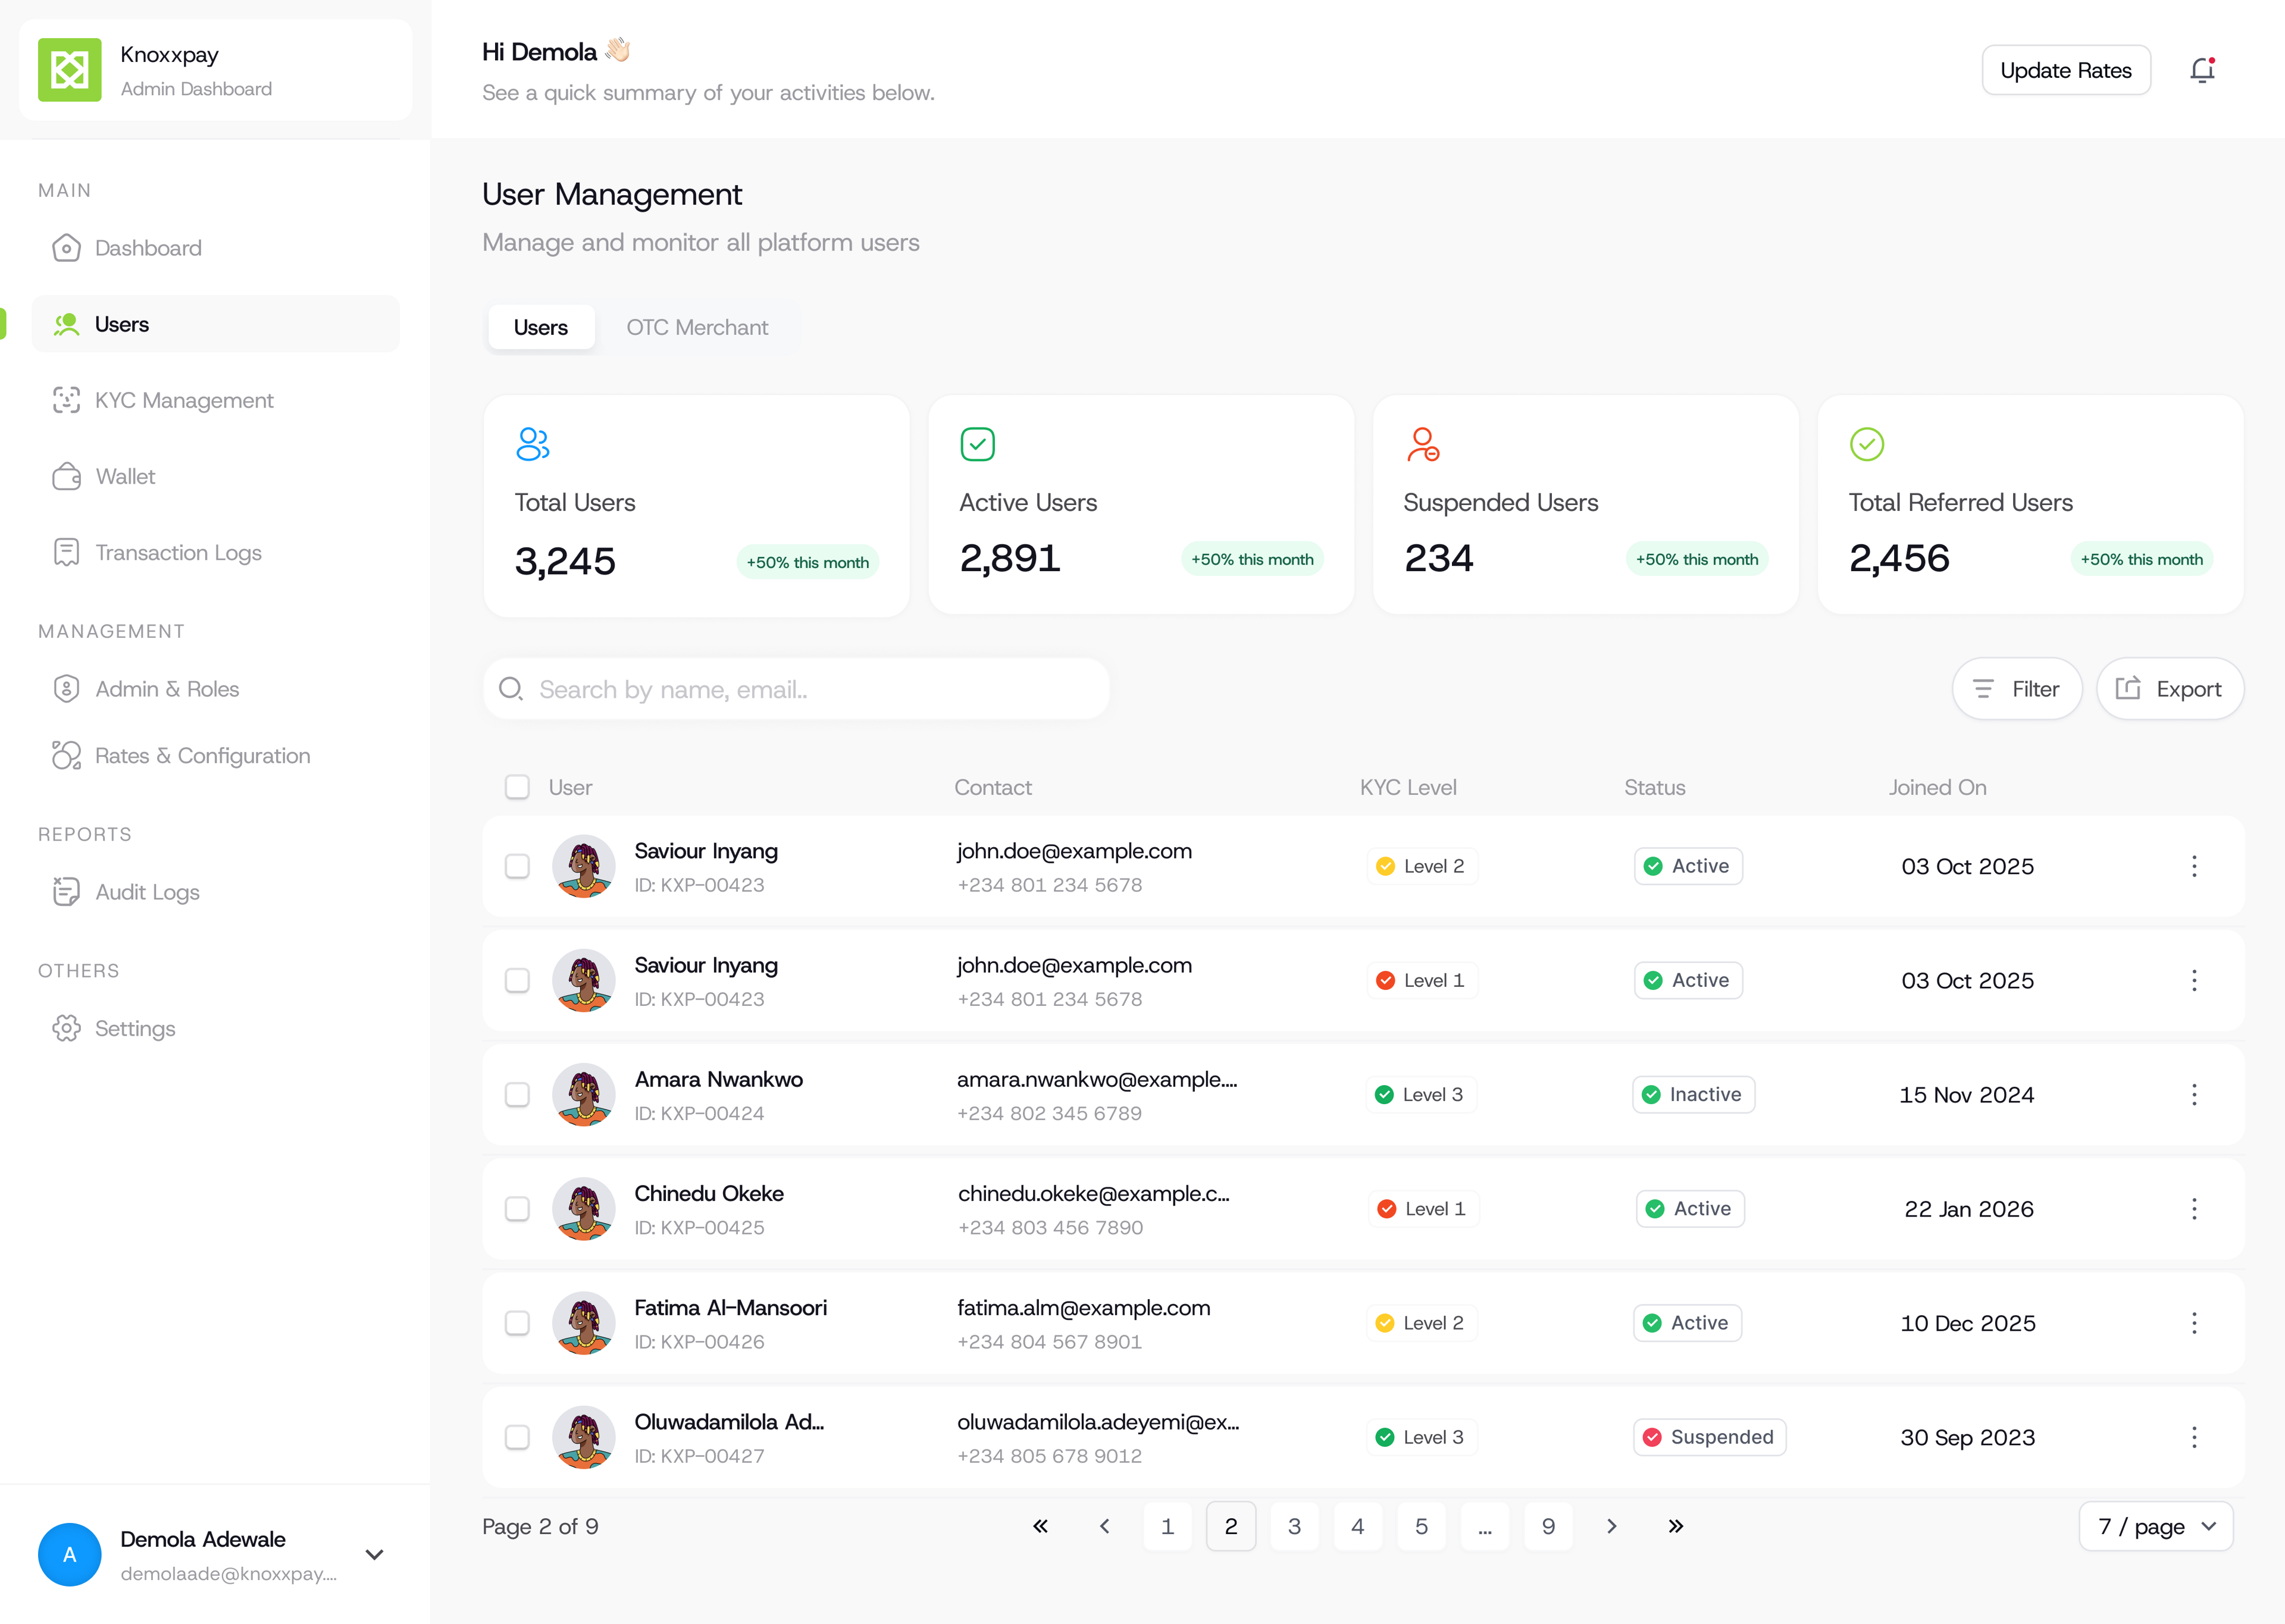
Task: Jump to the last page
Action: tap(1676, 1526)
